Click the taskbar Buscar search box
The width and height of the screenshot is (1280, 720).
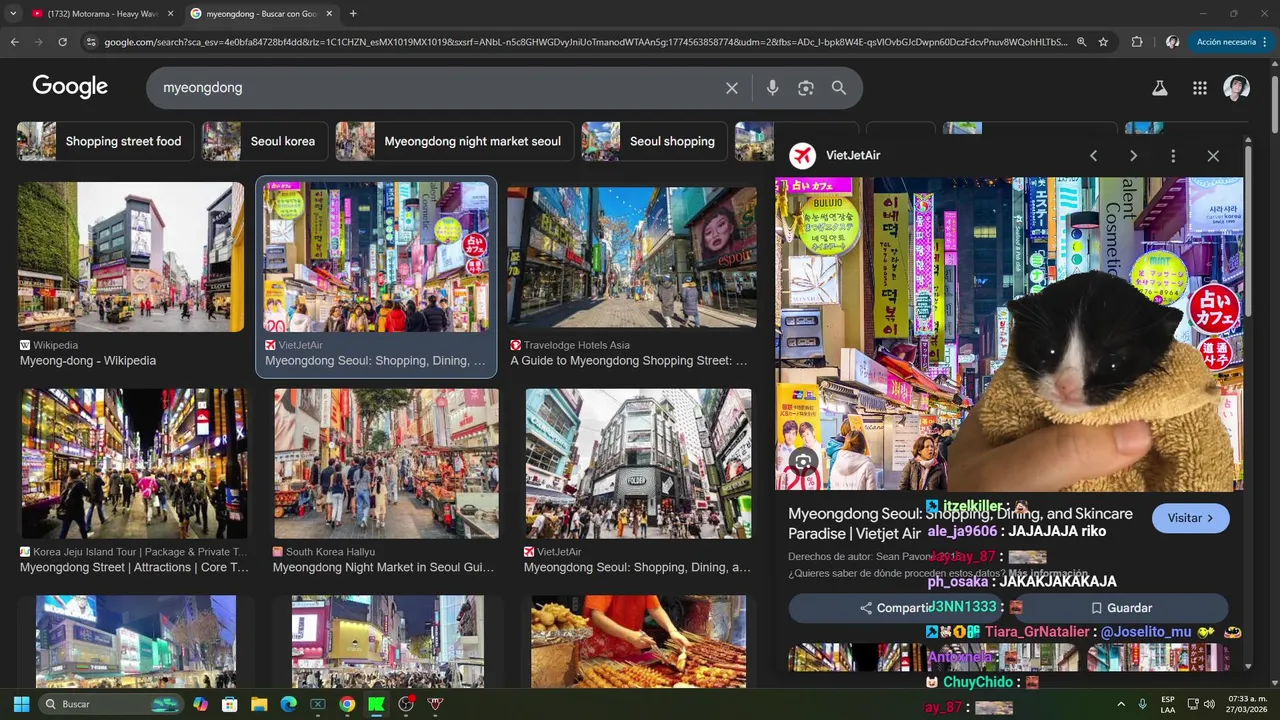pyautogui.click(x=110, y=704)
